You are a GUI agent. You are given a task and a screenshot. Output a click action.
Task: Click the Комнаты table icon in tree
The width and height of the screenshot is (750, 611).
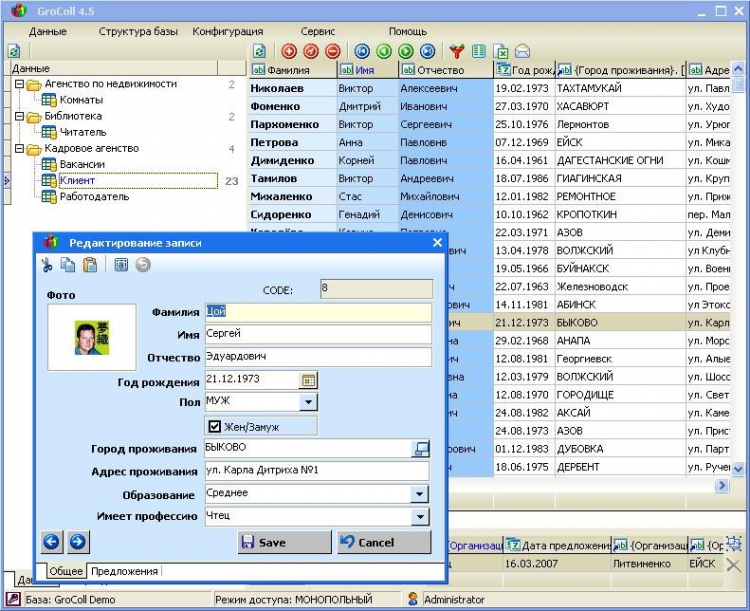point(48,100)
